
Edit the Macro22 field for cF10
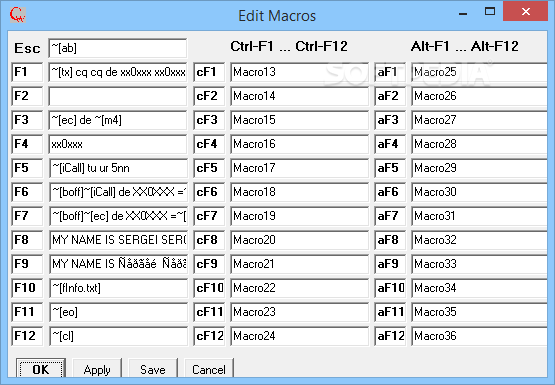pyautogui.click(x=299, y=288)
